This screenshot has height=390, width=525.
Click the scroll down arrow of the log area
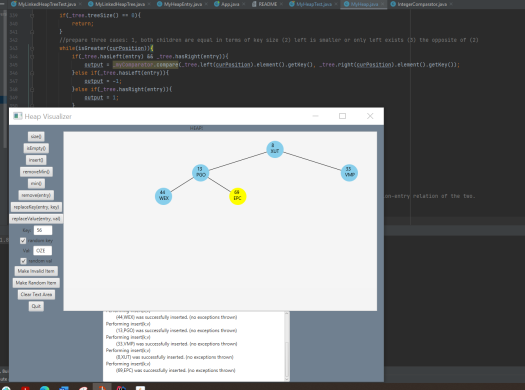[x=287, y=378]
